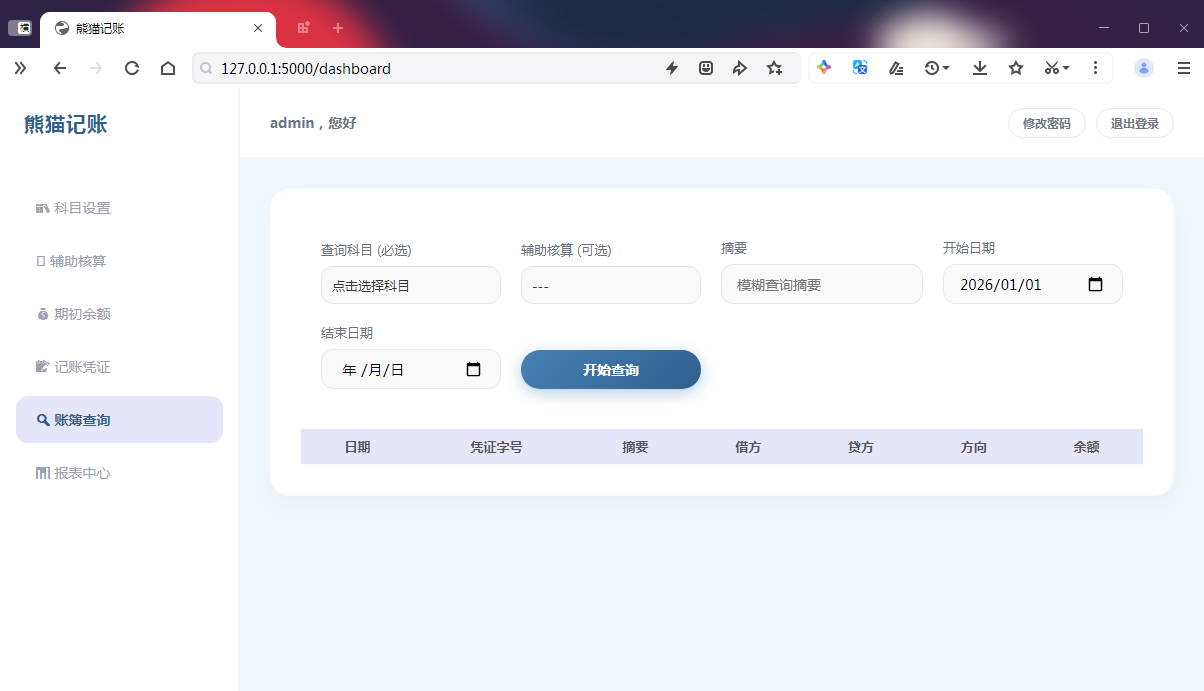Open the history clock dropdown
This screenshot has height=691, width=1204.
(936, 68)
